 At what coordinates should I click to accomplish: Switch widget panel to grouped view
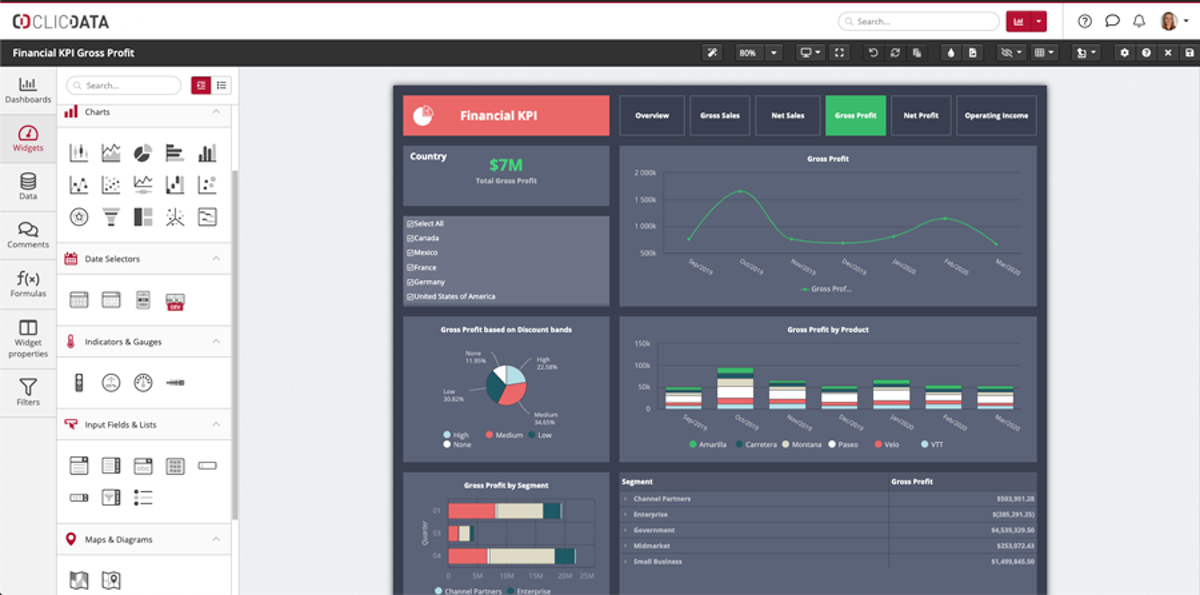(x=201, y=86)
